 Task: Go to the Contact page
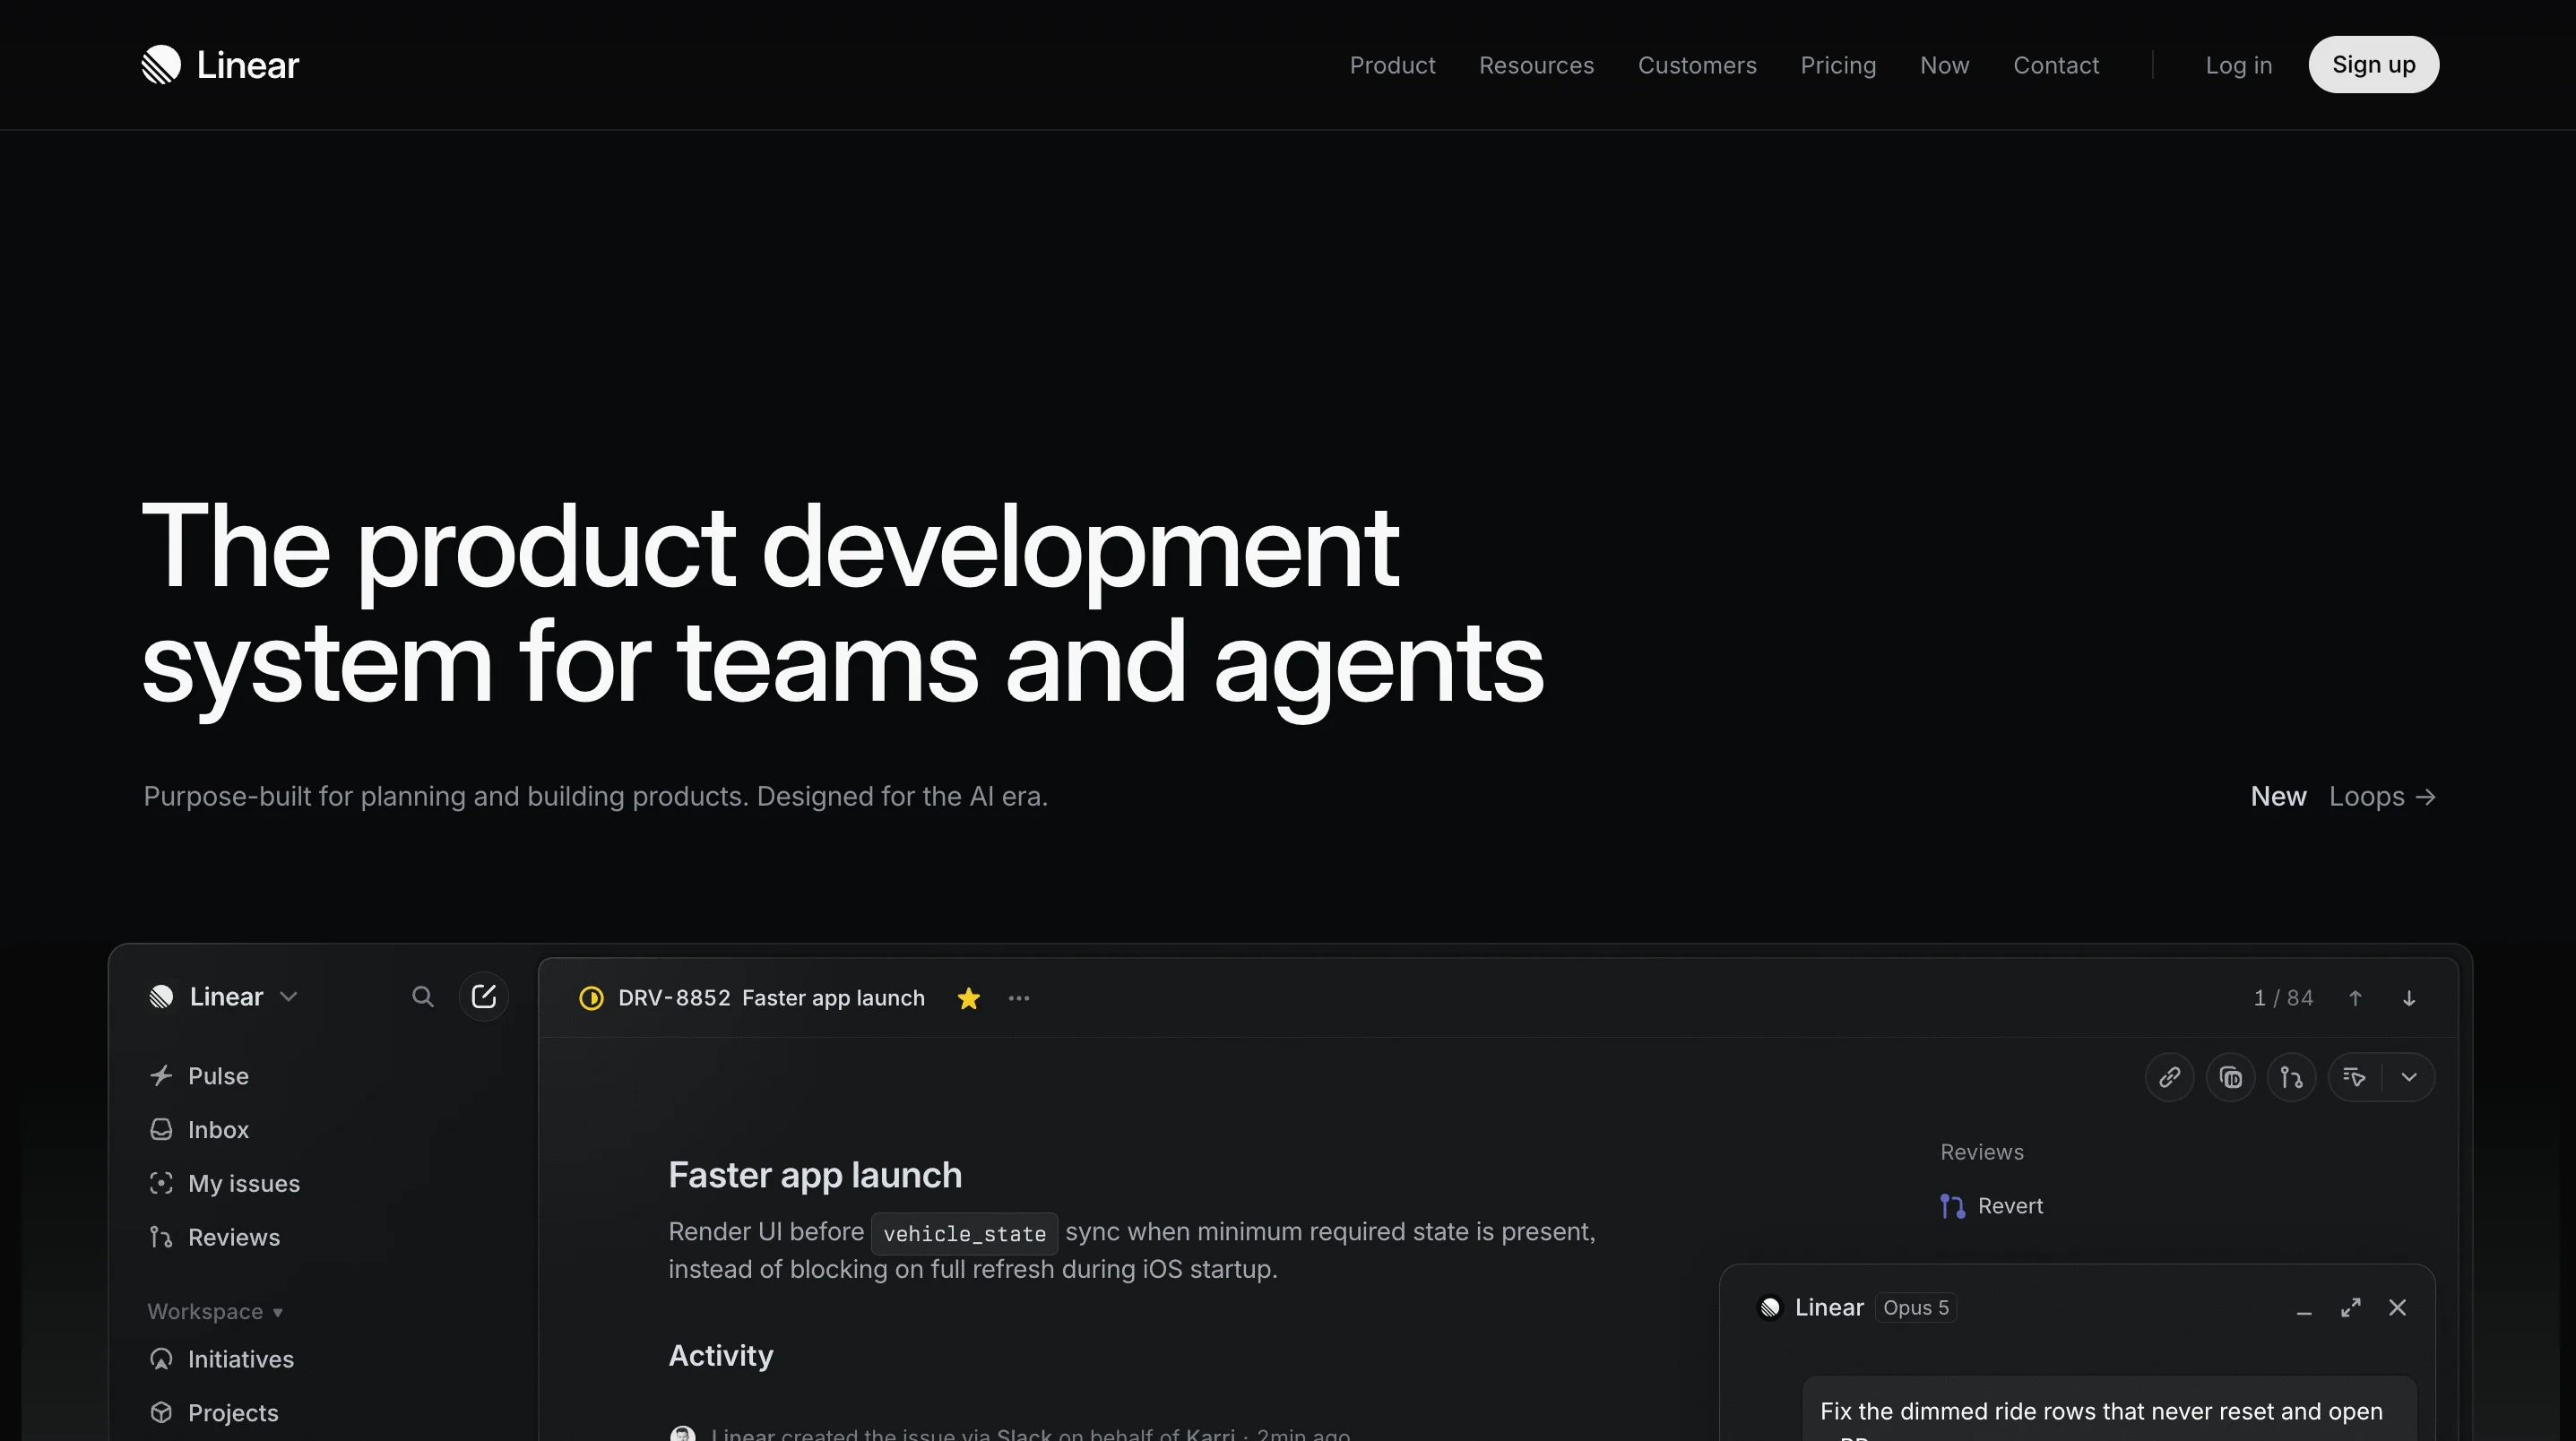[2056, 65]
